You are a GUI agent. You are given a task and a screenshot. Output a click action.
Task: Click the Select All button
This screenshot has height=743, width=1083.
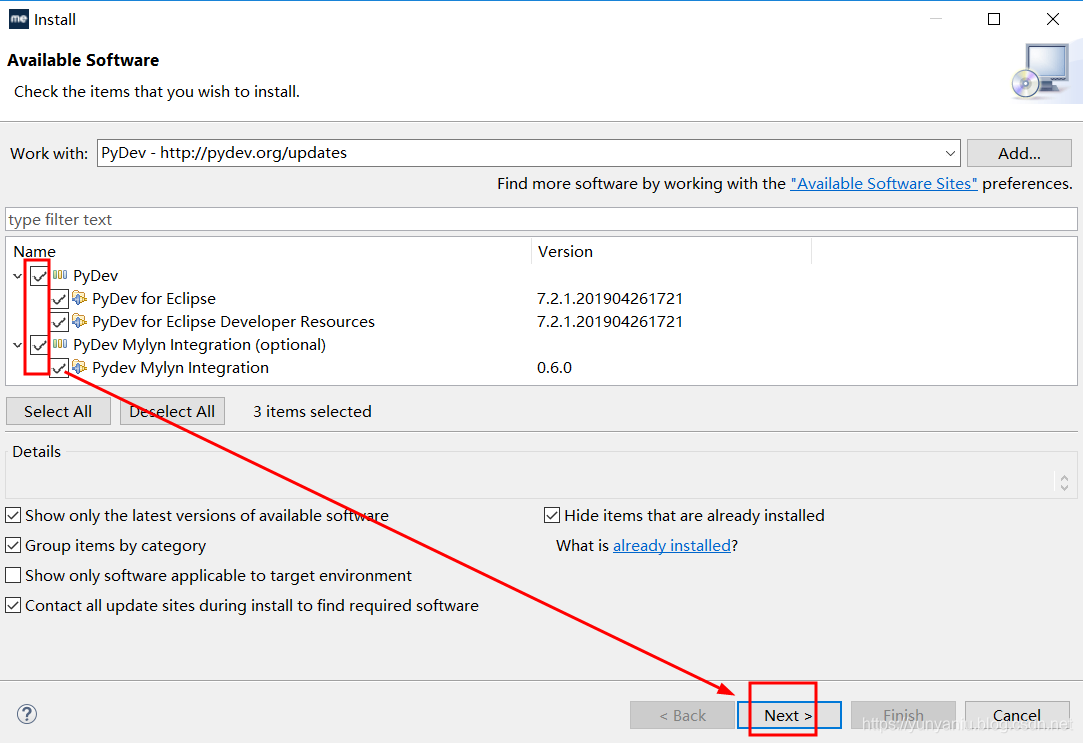coord(58,412)
